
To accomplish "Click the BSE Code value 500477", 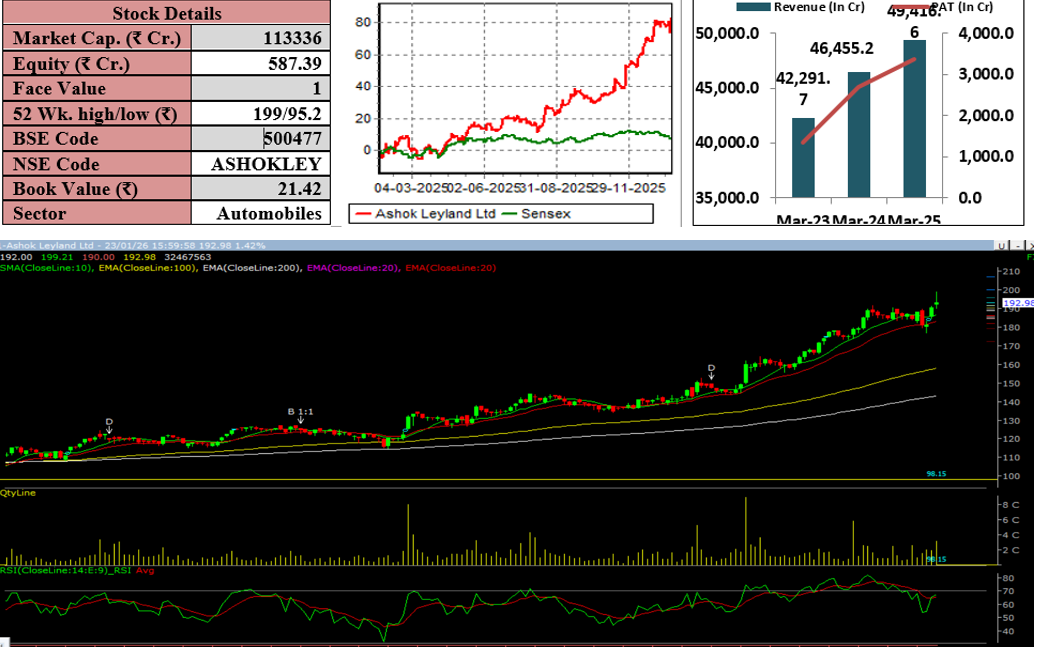I will (292, 139).
